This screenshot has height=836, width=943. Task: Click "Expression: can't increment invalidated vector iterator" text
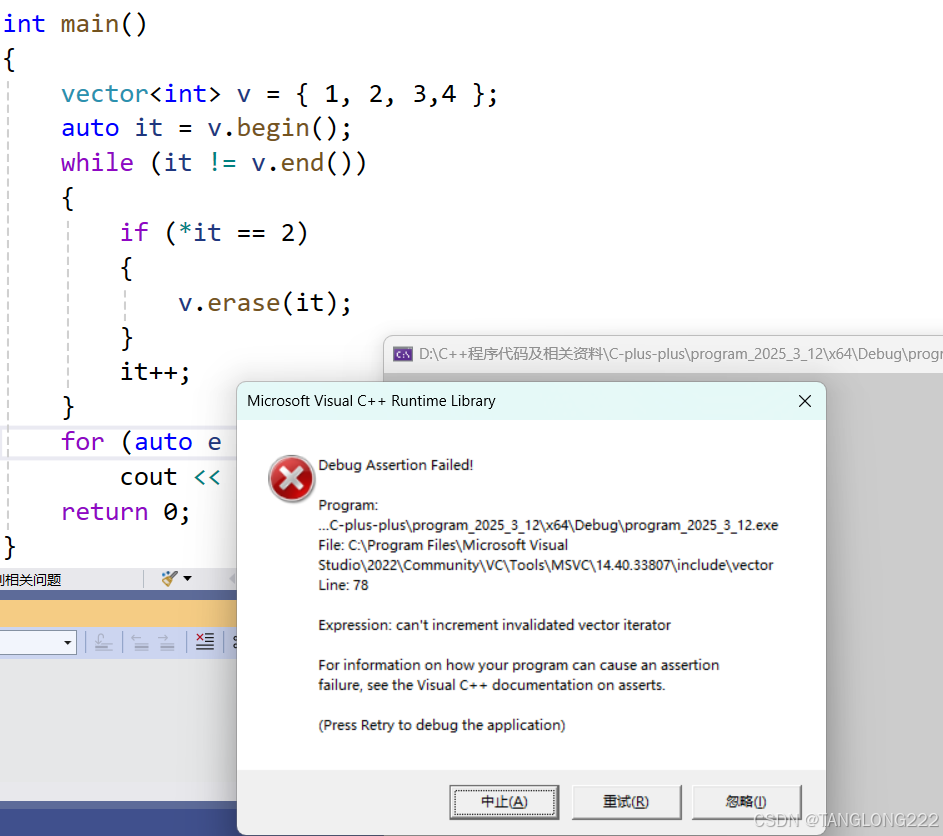click(494, 625)
